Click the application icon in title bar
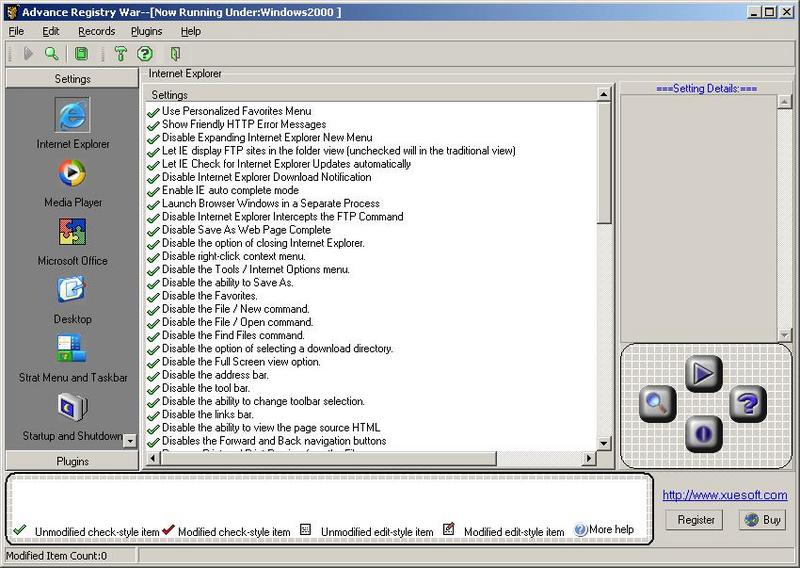 coord(12,12)
